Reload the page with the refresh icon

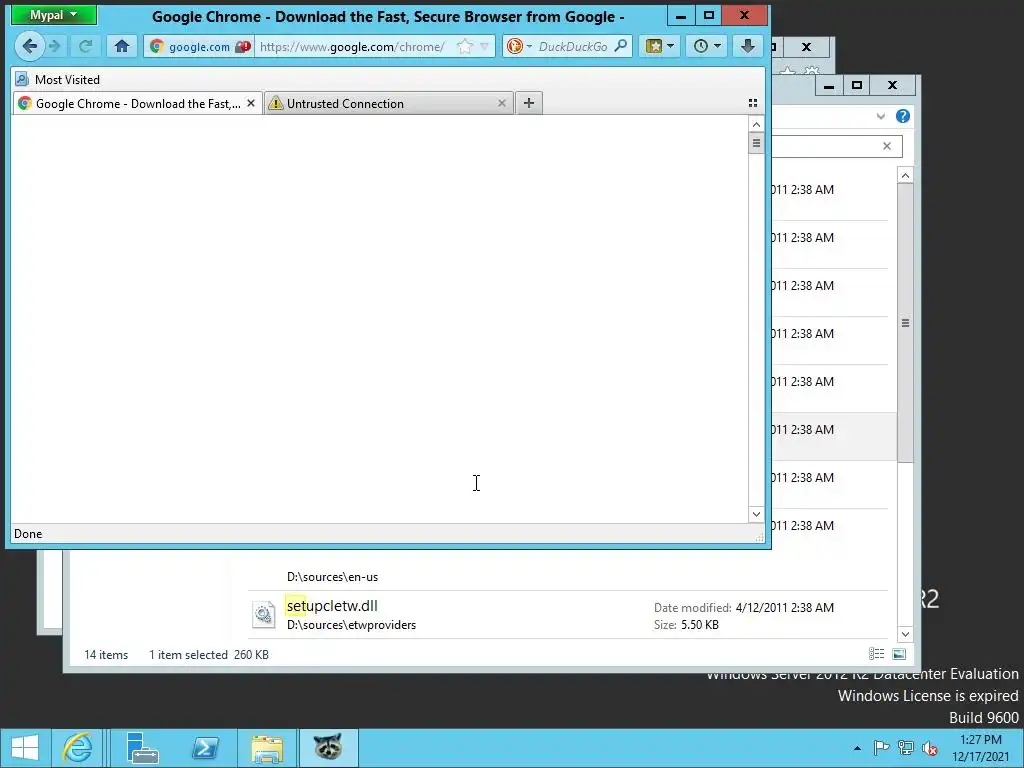tap(86, 46)
